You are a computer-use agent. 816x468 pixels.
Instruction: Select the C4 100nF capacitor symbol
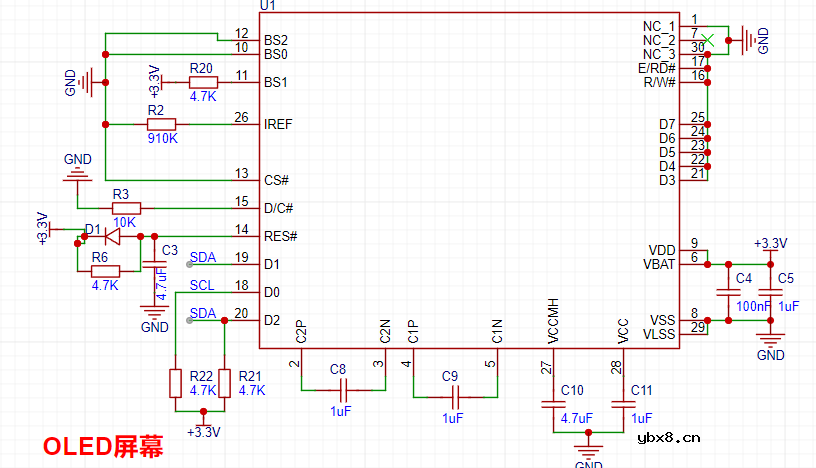727,292
